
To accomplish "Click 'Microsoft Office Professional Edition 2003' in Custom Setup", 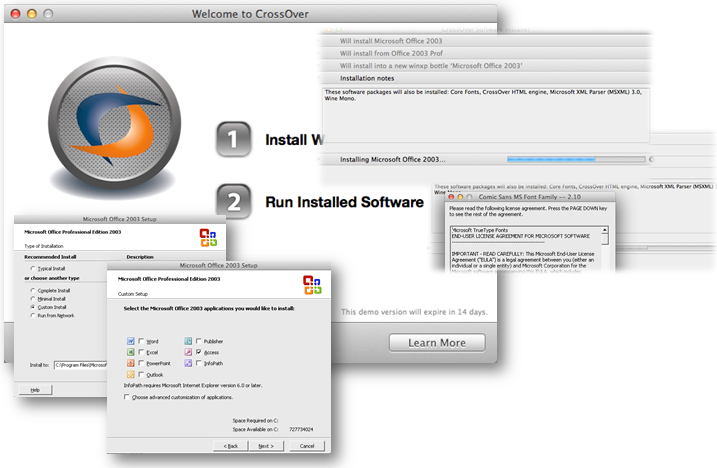I will point(169,279).
